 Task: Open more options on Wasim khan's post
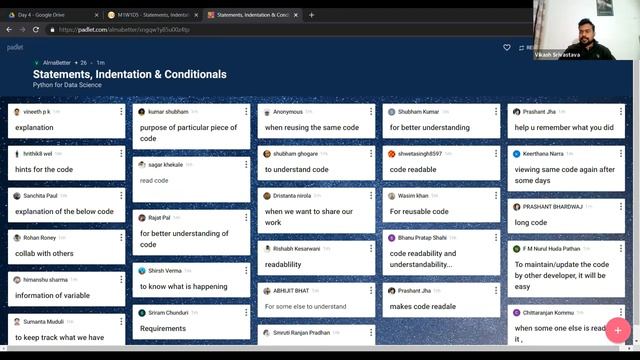496,196
